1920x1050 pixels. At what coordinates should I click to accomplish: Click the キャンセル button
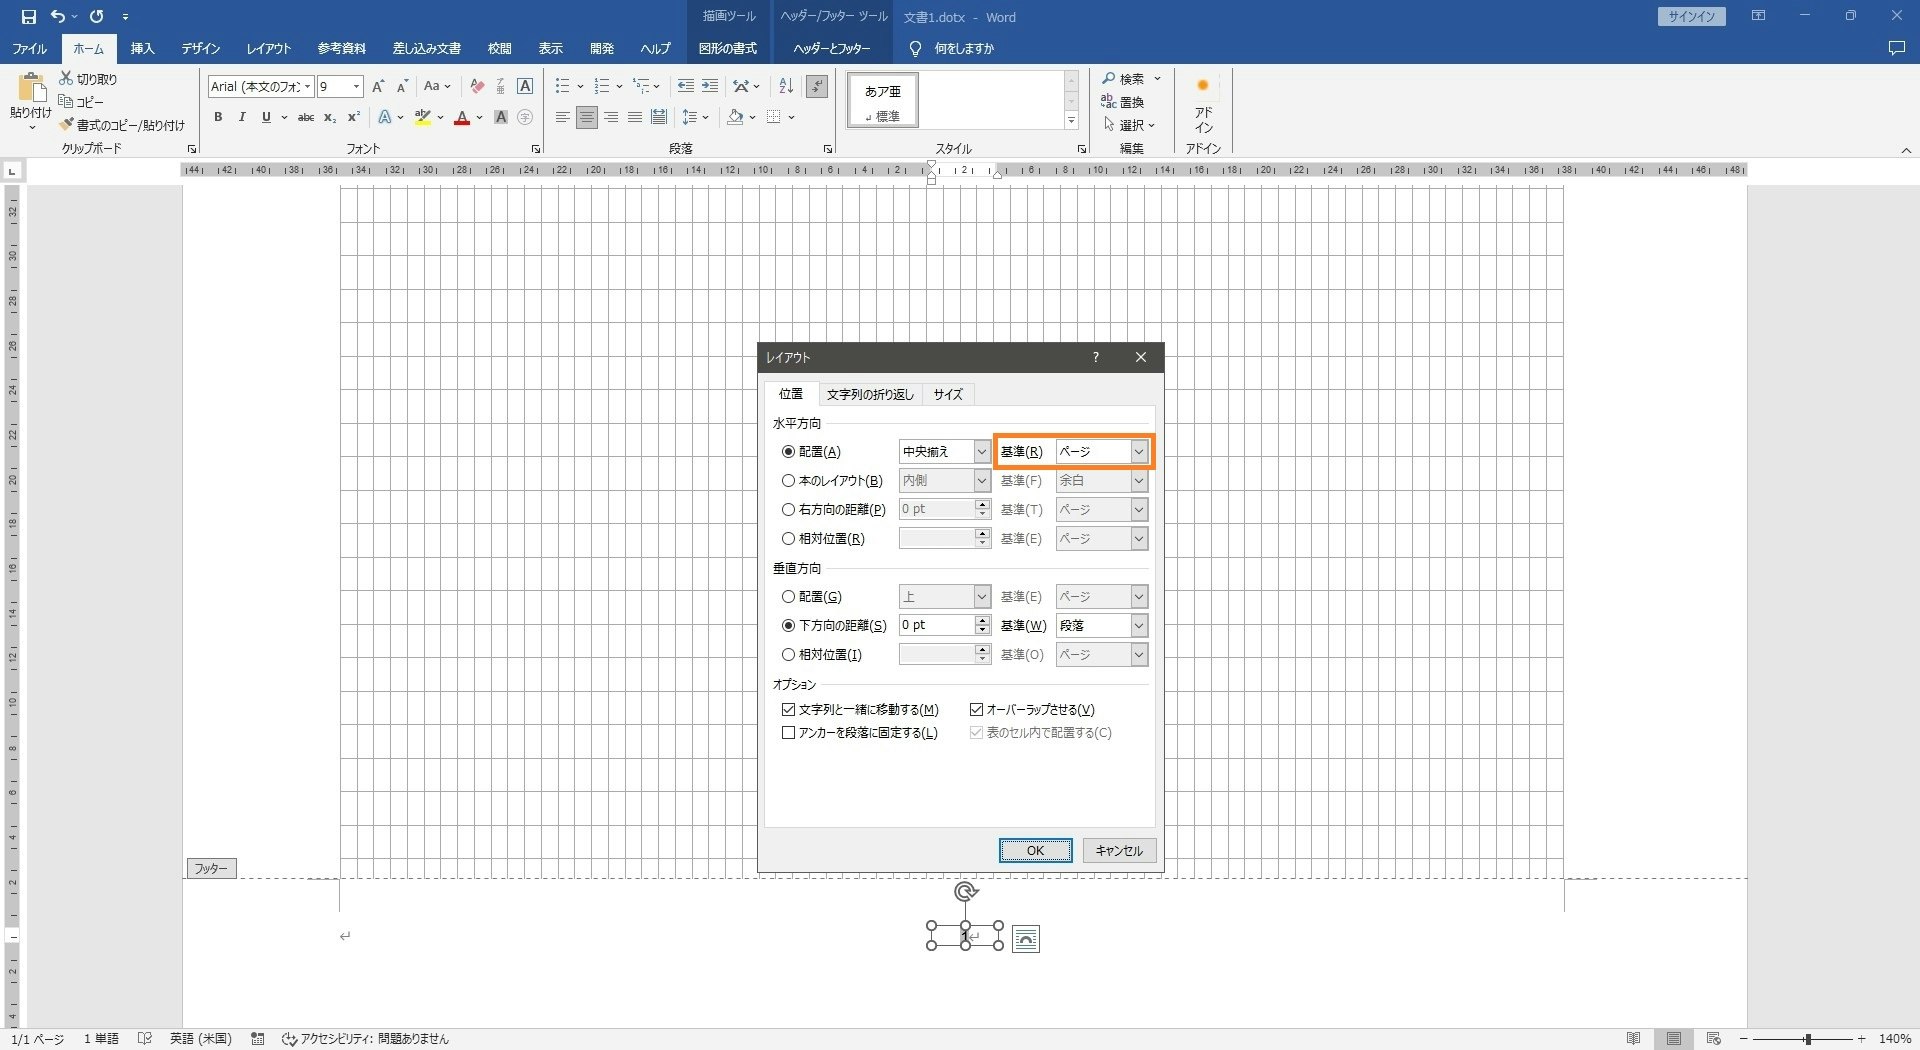click(x=1119, y=851)
